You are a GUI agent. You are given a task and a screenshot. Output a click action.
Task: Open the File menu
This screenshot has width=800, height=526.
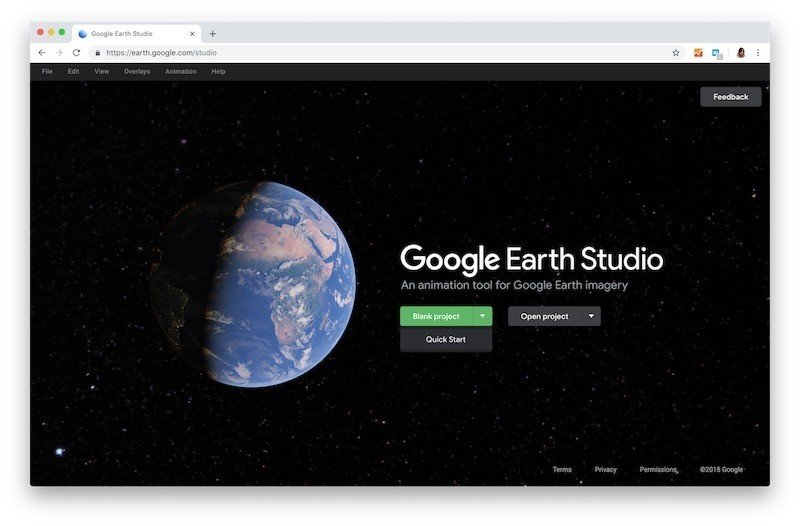47,71
